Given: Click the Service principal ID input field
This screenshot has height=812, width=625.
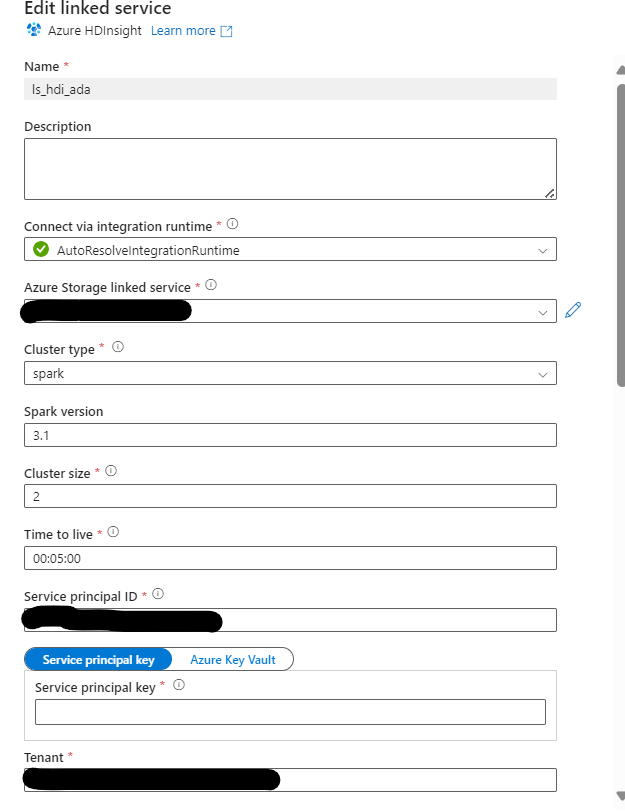Looking at the screenshot, I should (290, 620).
